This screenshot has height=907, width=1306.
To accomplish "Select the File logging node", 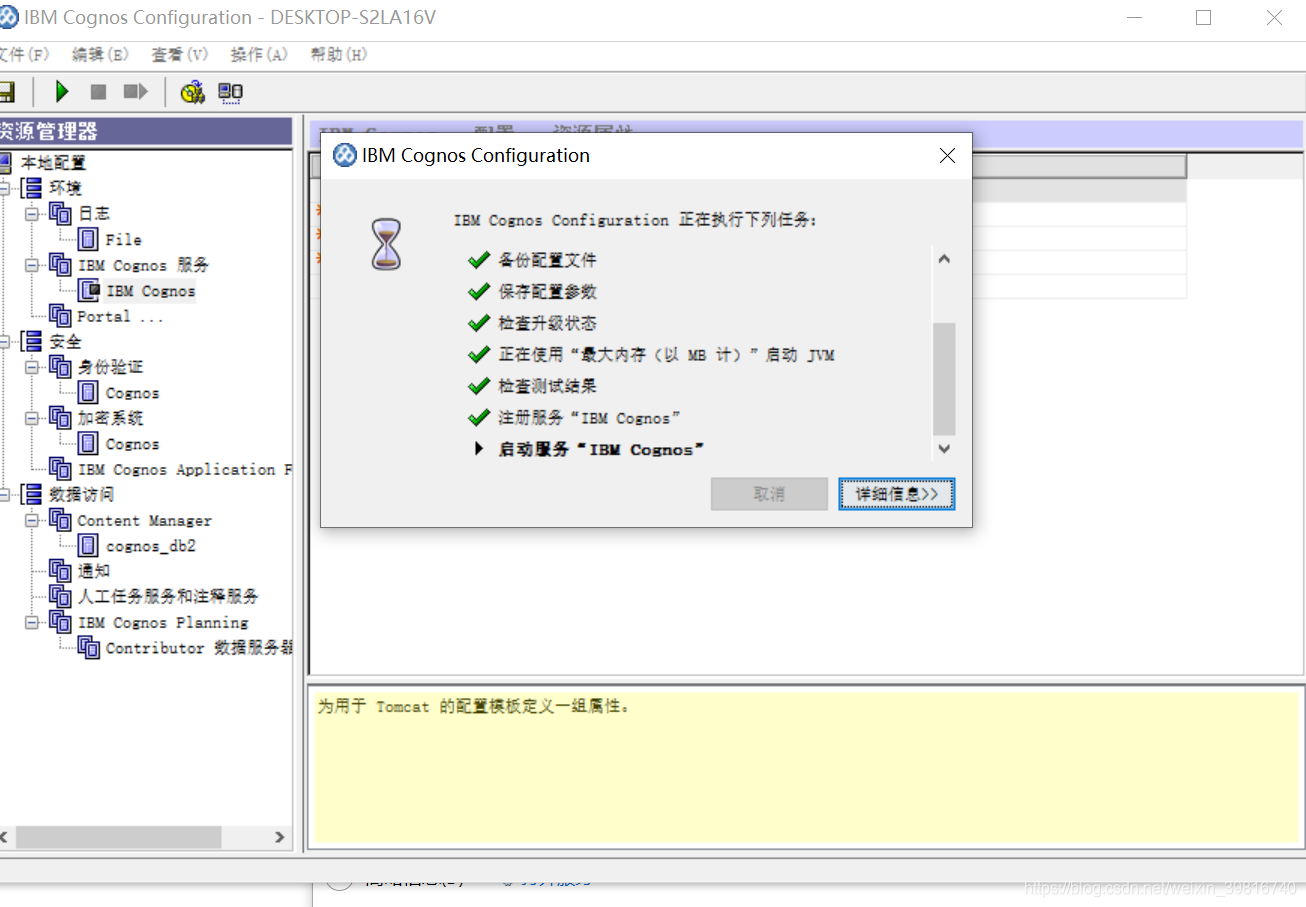I will pyautogui.click(x=123, y=239).
